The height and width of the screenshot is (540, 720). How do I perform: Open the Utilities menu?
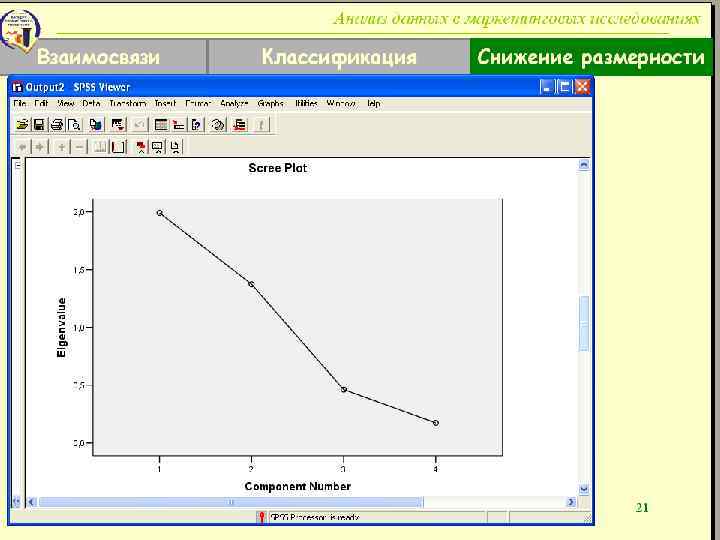(306, 103)
